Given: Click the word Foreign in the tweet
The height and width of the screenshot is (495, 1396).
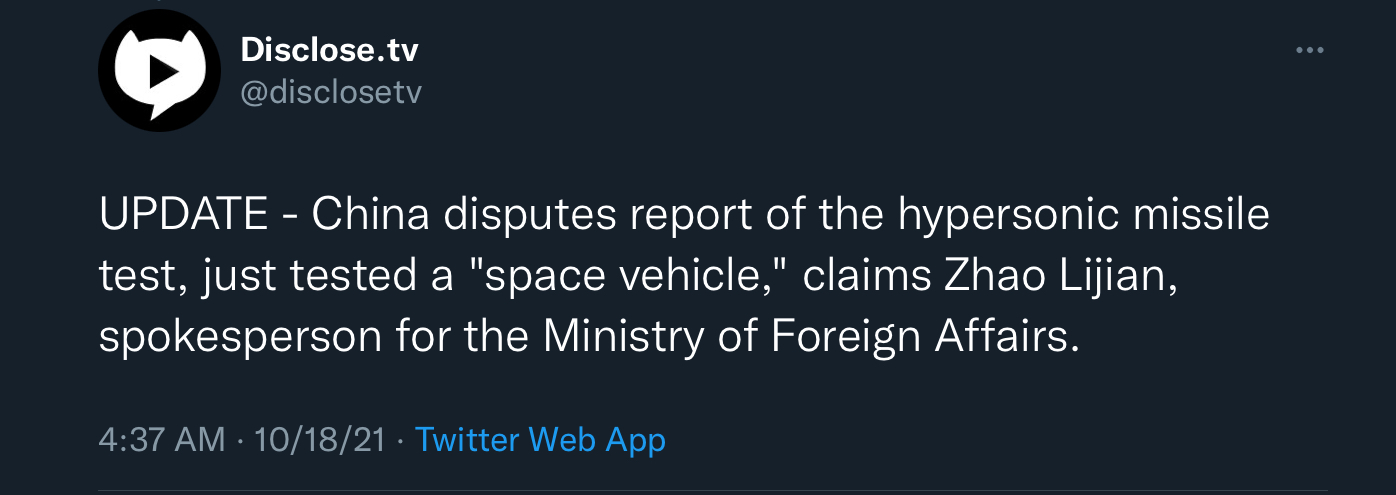Looking at the screenshot, I should click(x=847, y=337).
